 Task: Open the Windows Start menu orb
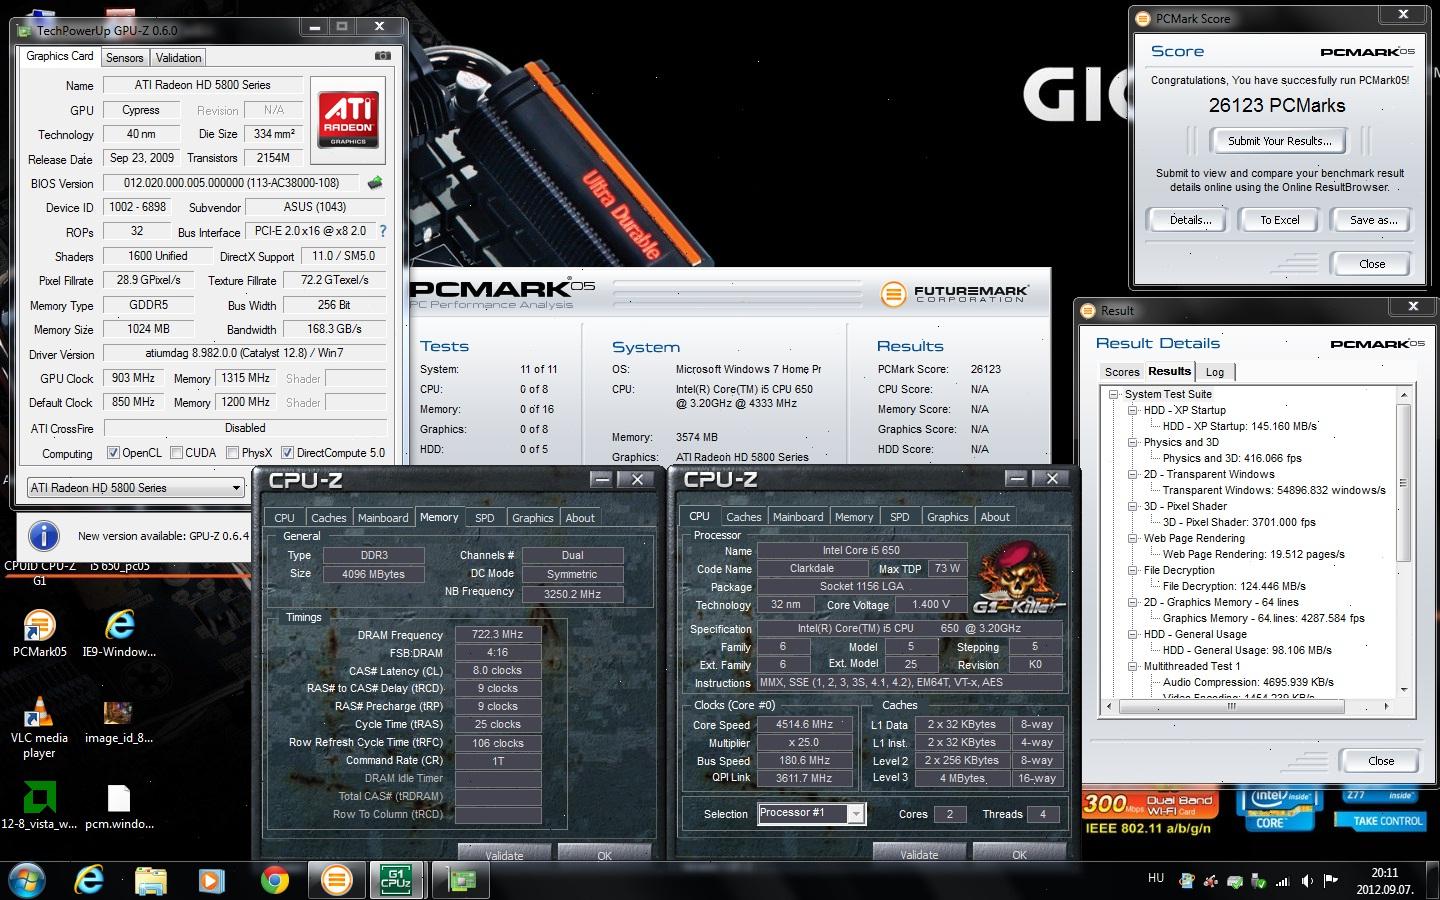[26, 880]
